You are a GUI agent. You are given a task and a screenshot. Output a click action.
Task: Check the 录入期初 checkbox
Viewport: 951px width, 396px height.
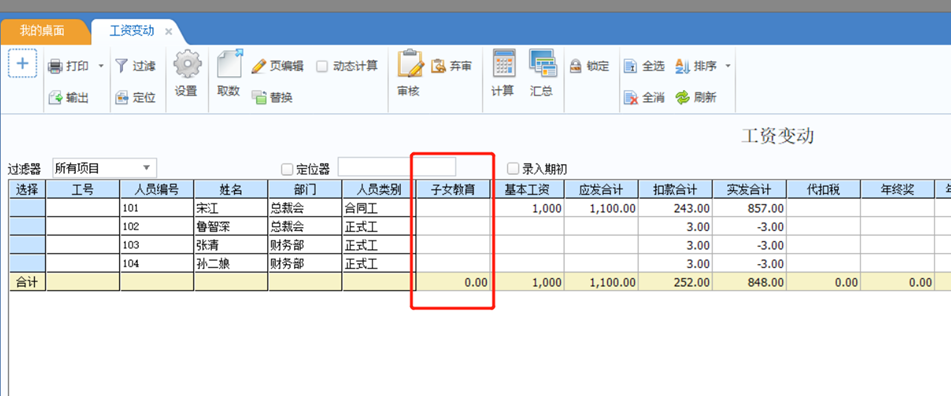click(513, 169)
